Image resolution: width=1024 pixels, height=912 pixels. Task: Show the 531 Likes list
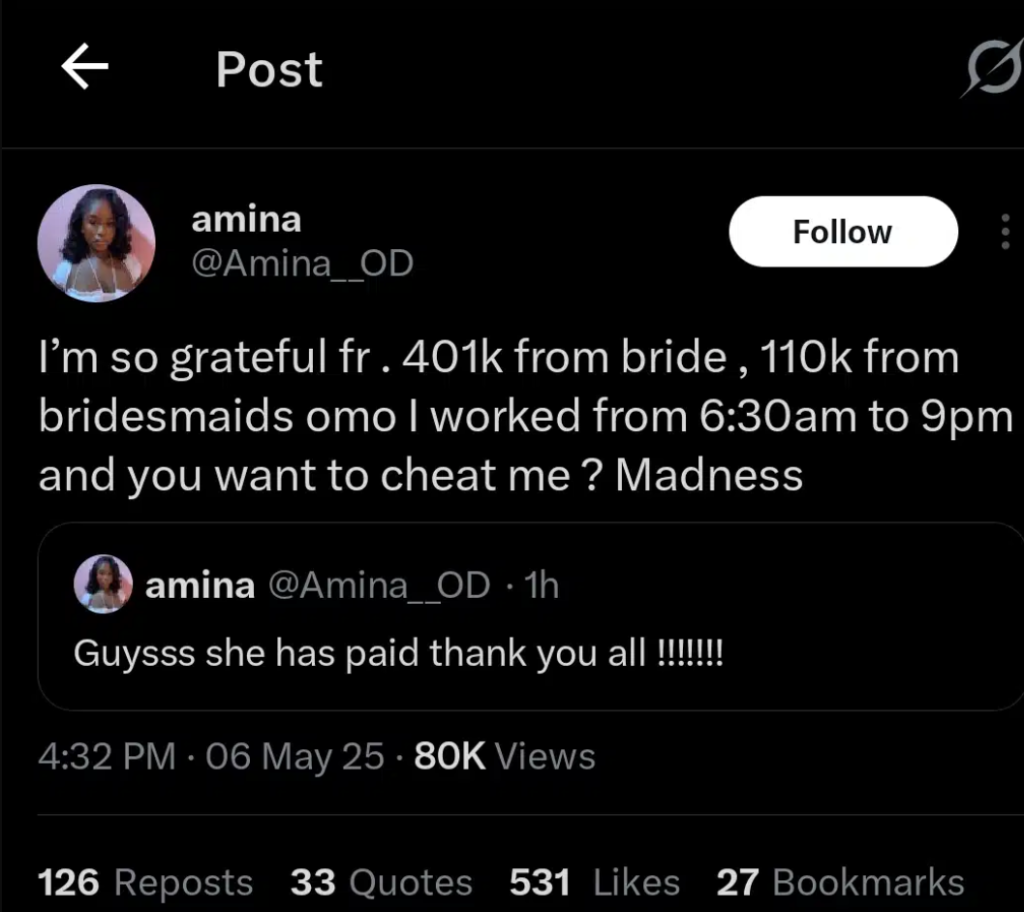pos(594,883)
